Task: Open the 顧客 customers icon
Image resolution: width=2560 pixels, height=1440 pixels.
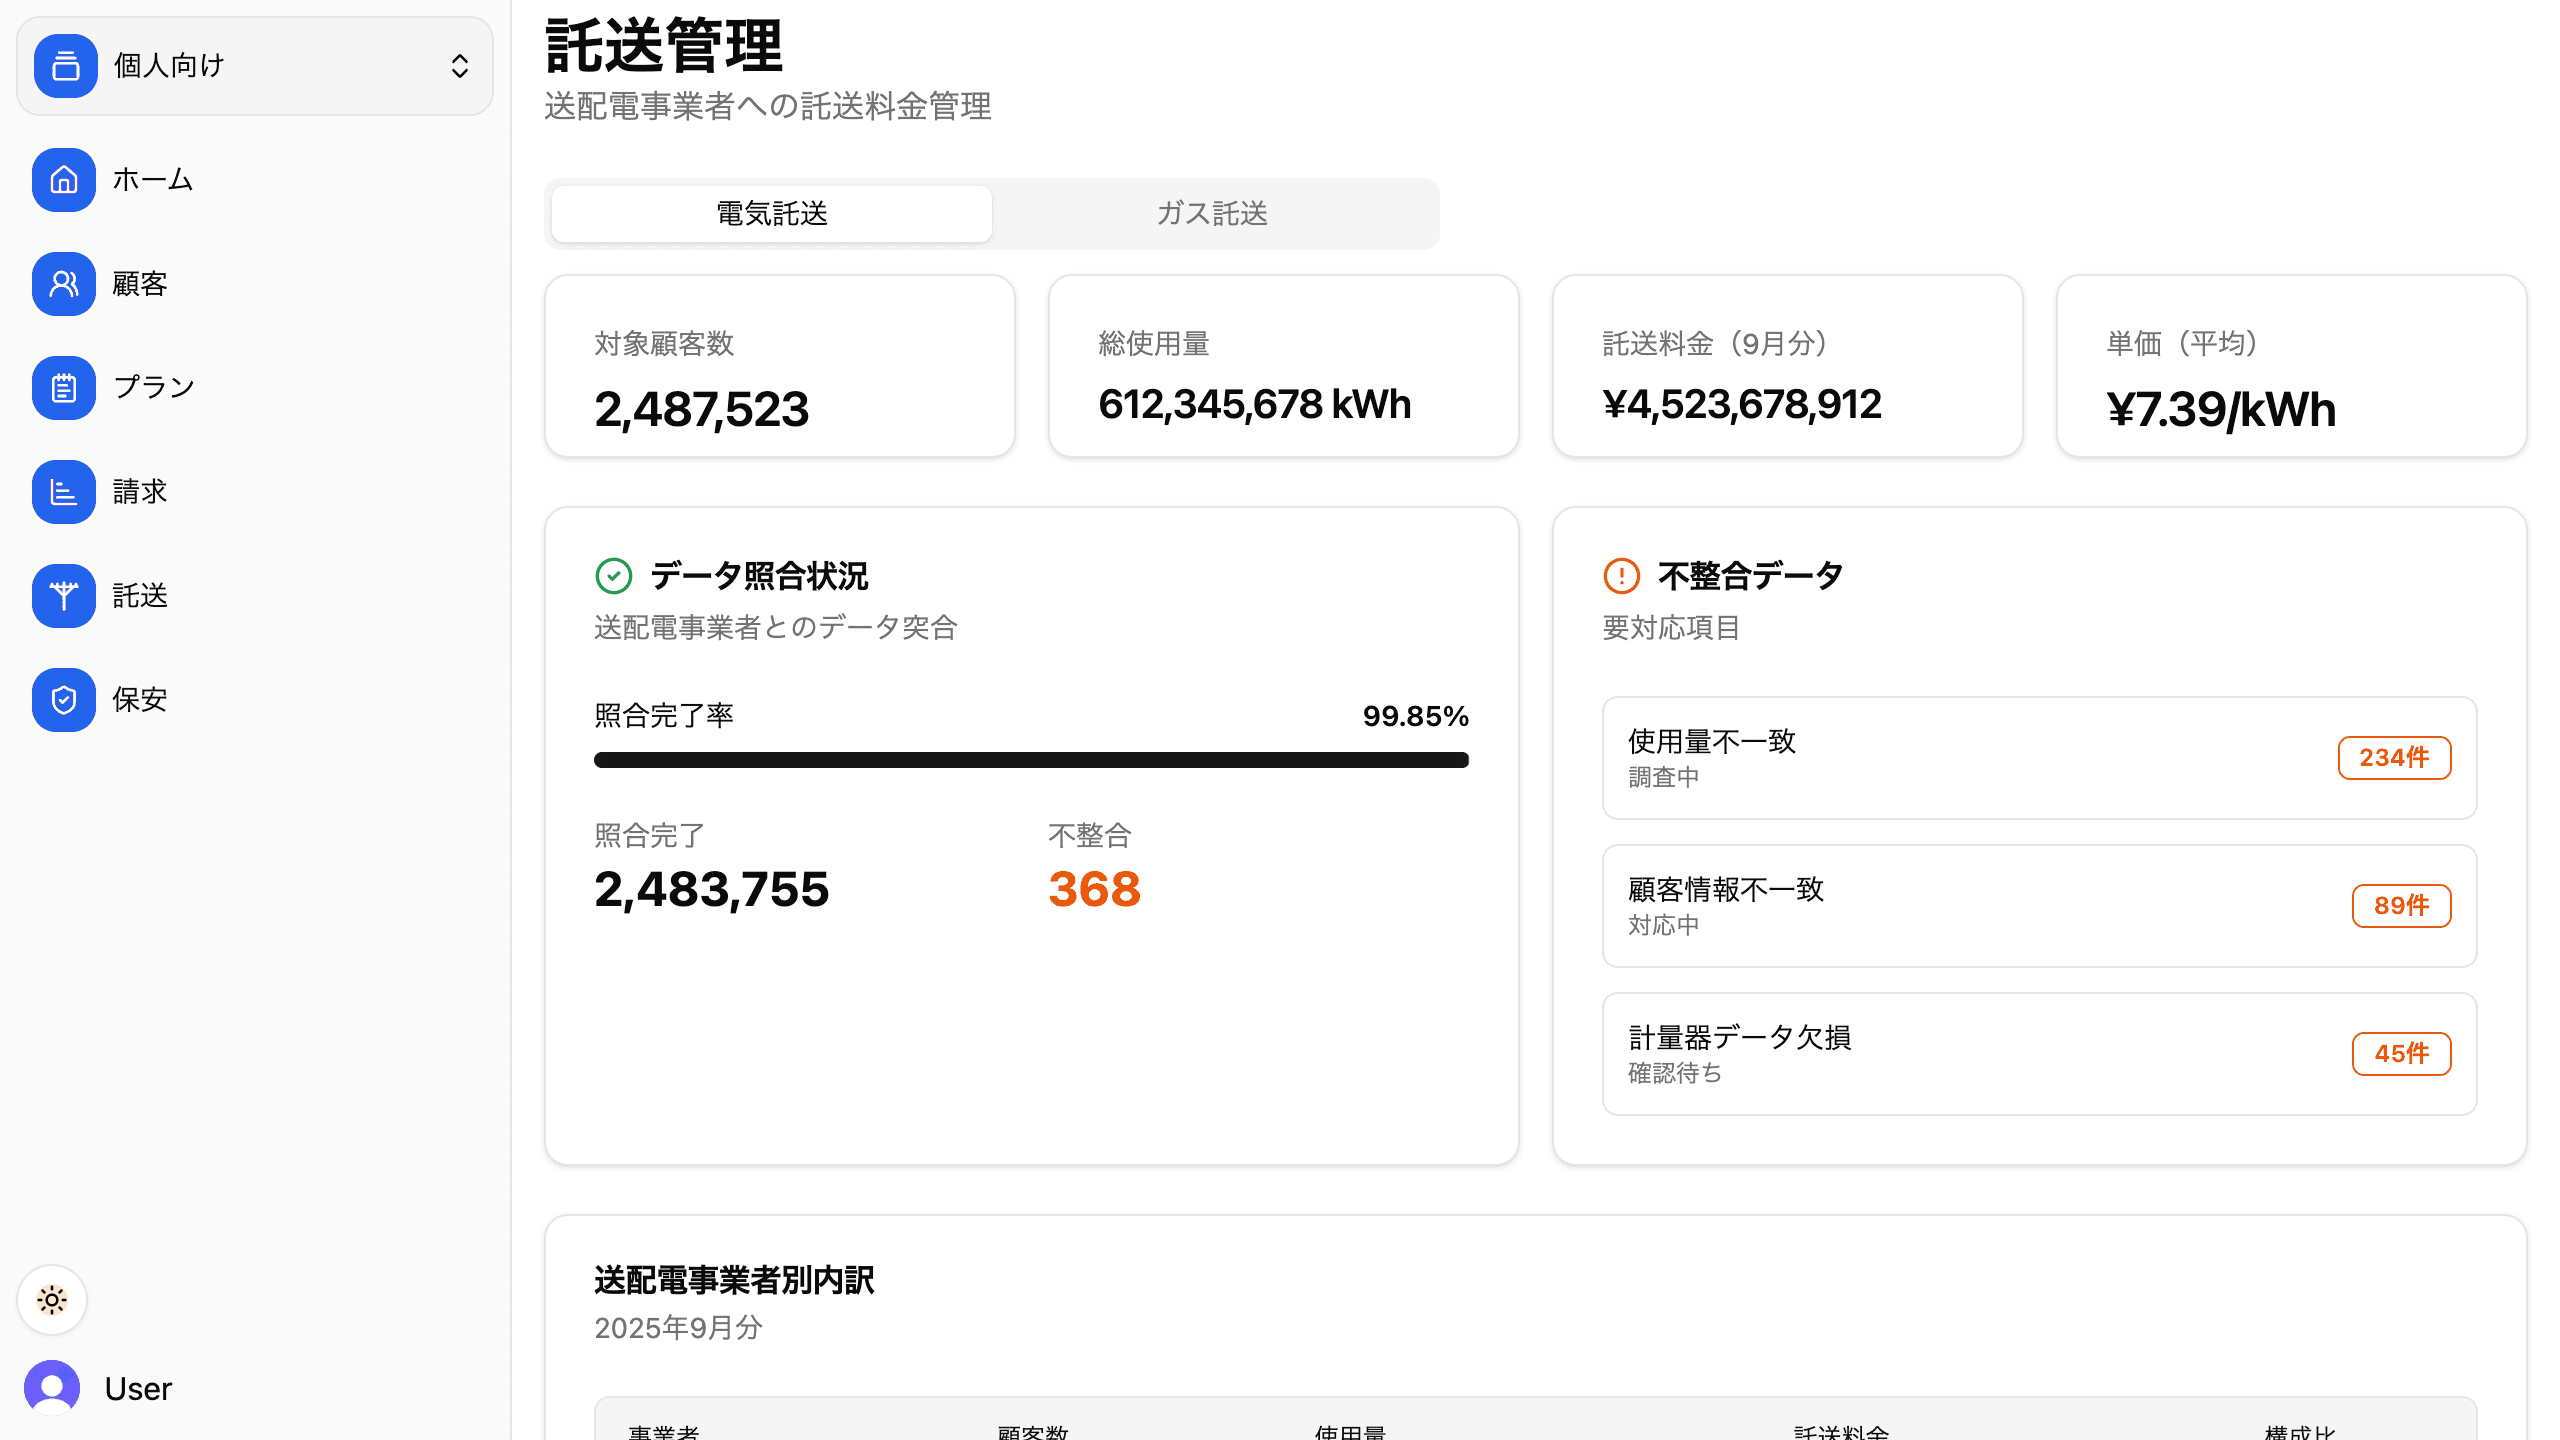Action: [x=64, y=284]
